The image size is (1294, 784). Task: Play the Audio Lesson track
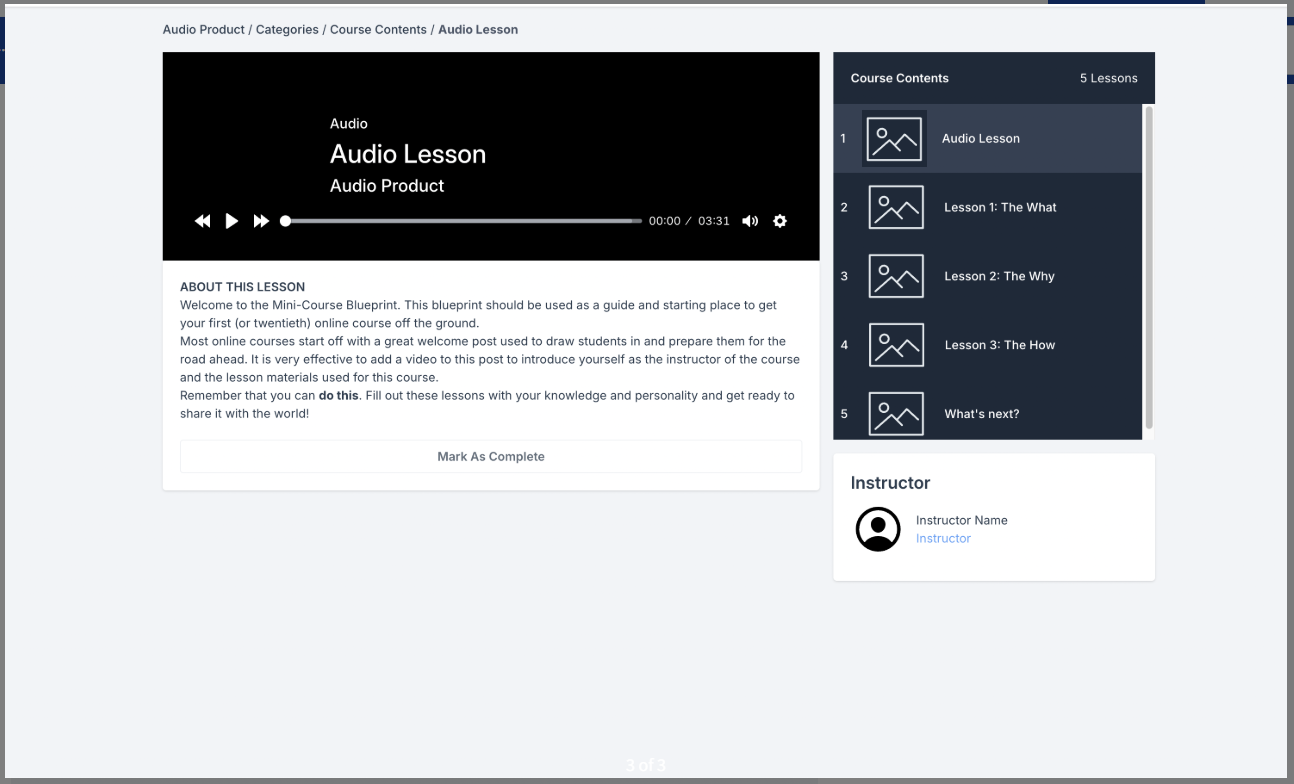click(x=232, y=221)
